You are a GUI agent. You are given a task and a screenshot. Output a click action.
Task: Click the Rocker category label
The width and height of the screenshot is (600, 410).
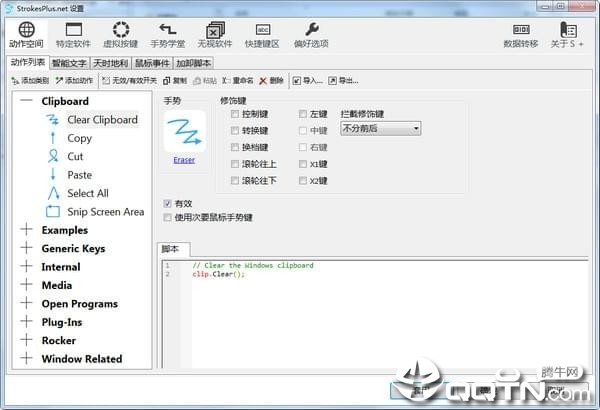59,340
